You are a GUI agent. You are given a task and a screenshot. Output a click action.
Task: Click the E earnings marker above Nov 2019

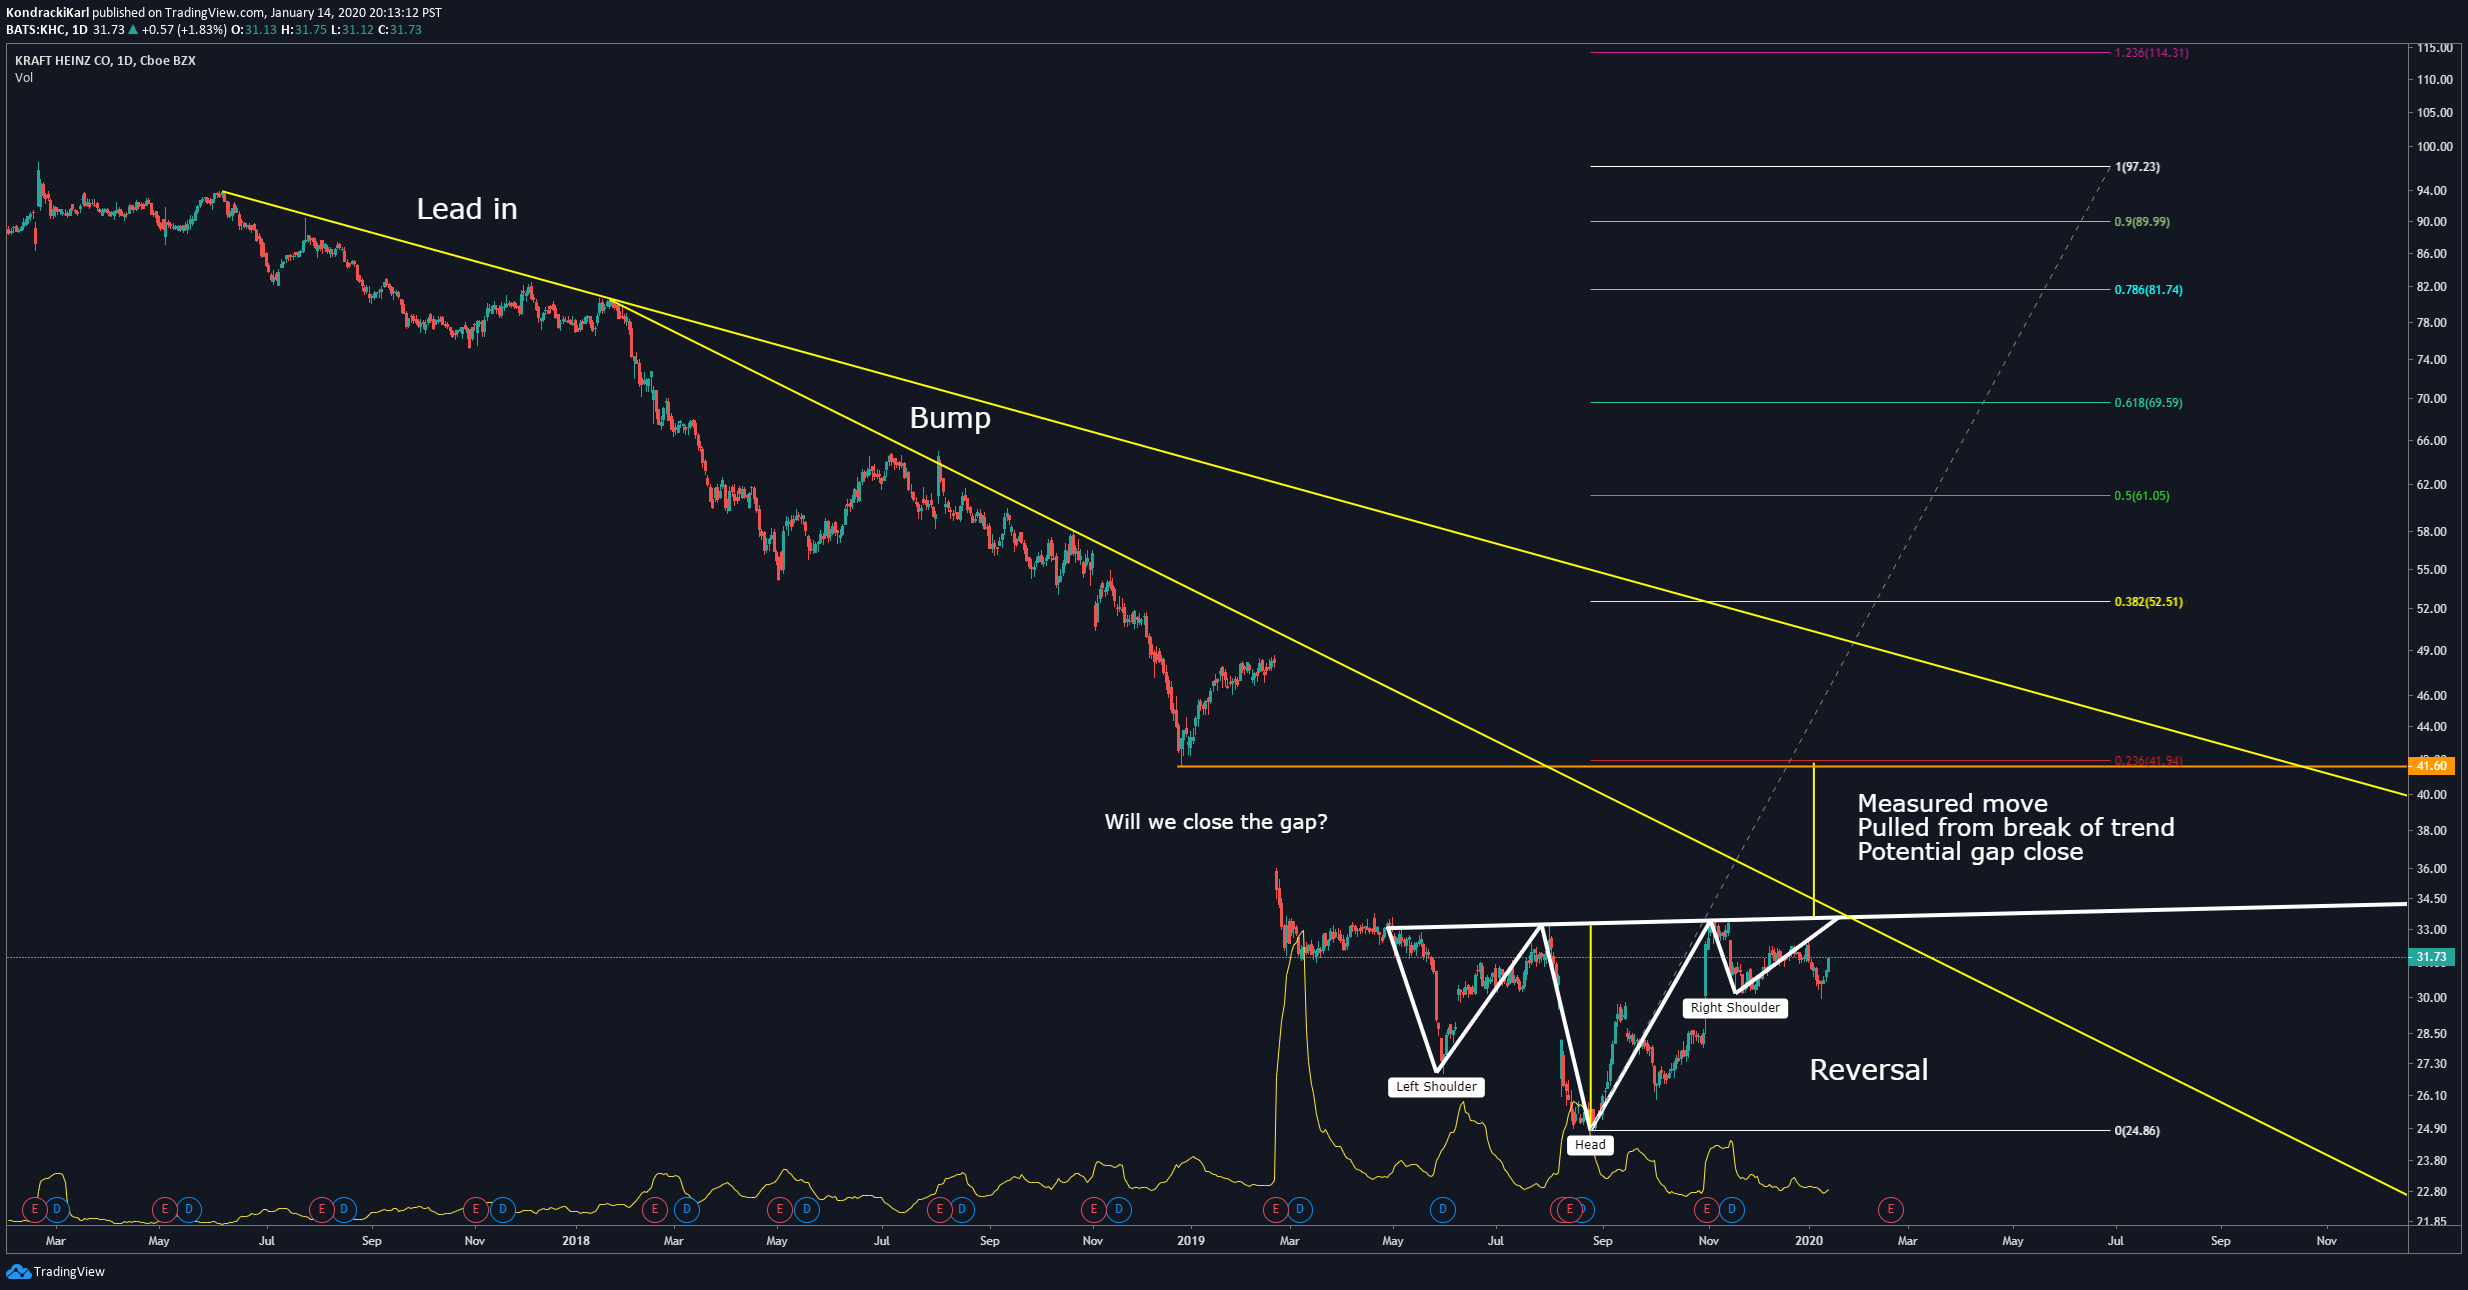[x=1705, y=1209]
